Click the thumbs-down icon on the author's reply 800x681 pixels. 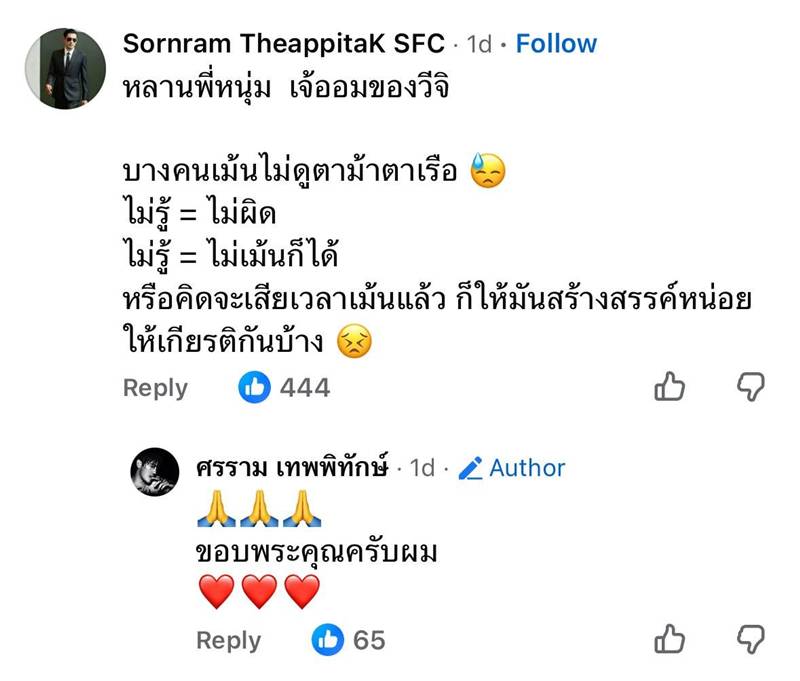[750, 639]
